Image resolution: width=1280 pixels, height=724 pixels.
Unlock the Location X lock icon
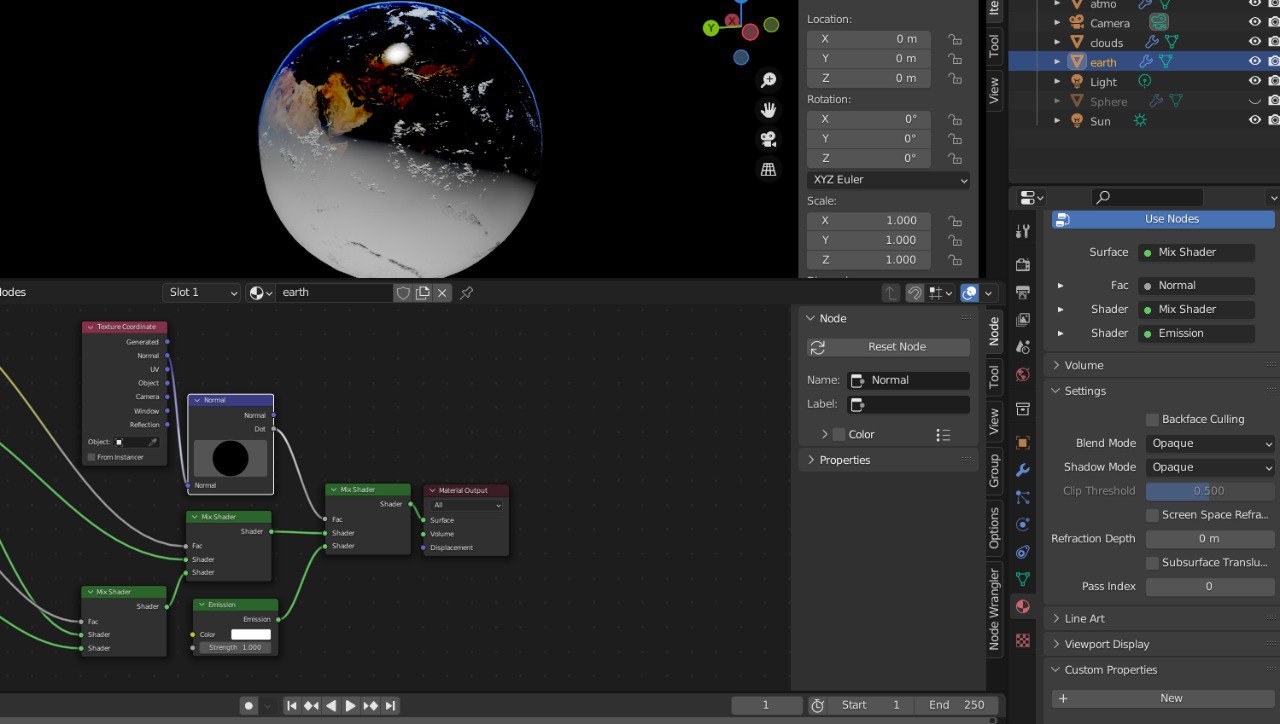[955, 39]
